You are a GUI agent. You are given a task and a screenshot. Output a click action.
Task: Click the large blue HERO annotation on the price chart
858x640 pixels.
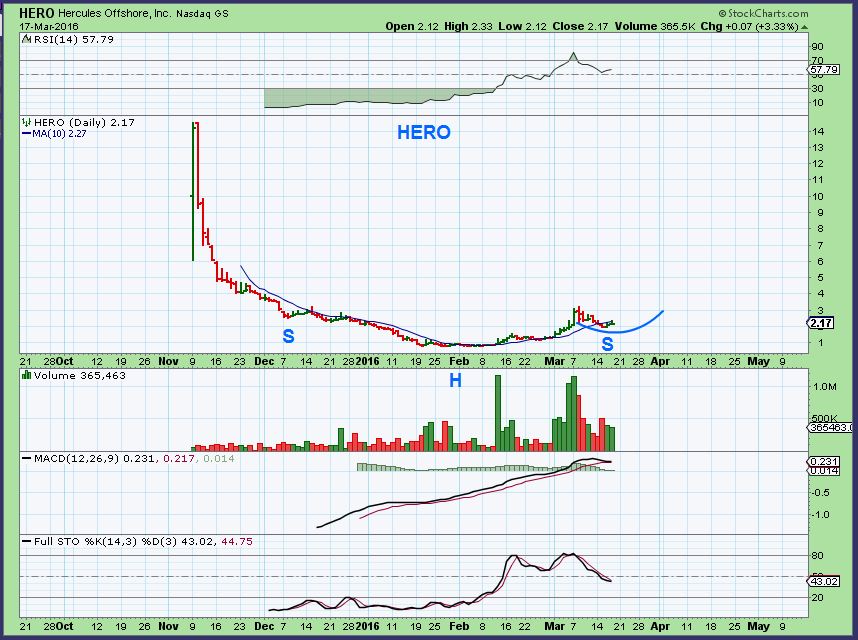tap(424, 132)
